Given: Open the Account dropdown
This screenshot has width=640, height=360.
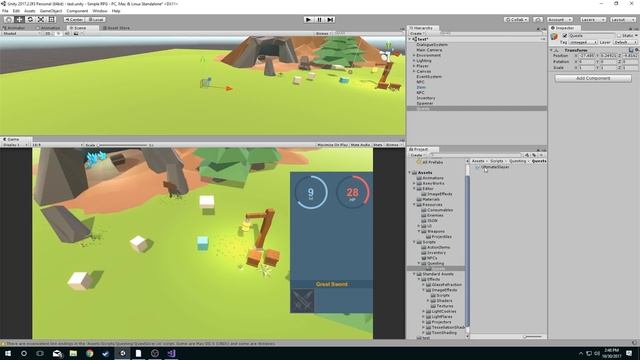Looking at the screenshot, I should [560, 20].
